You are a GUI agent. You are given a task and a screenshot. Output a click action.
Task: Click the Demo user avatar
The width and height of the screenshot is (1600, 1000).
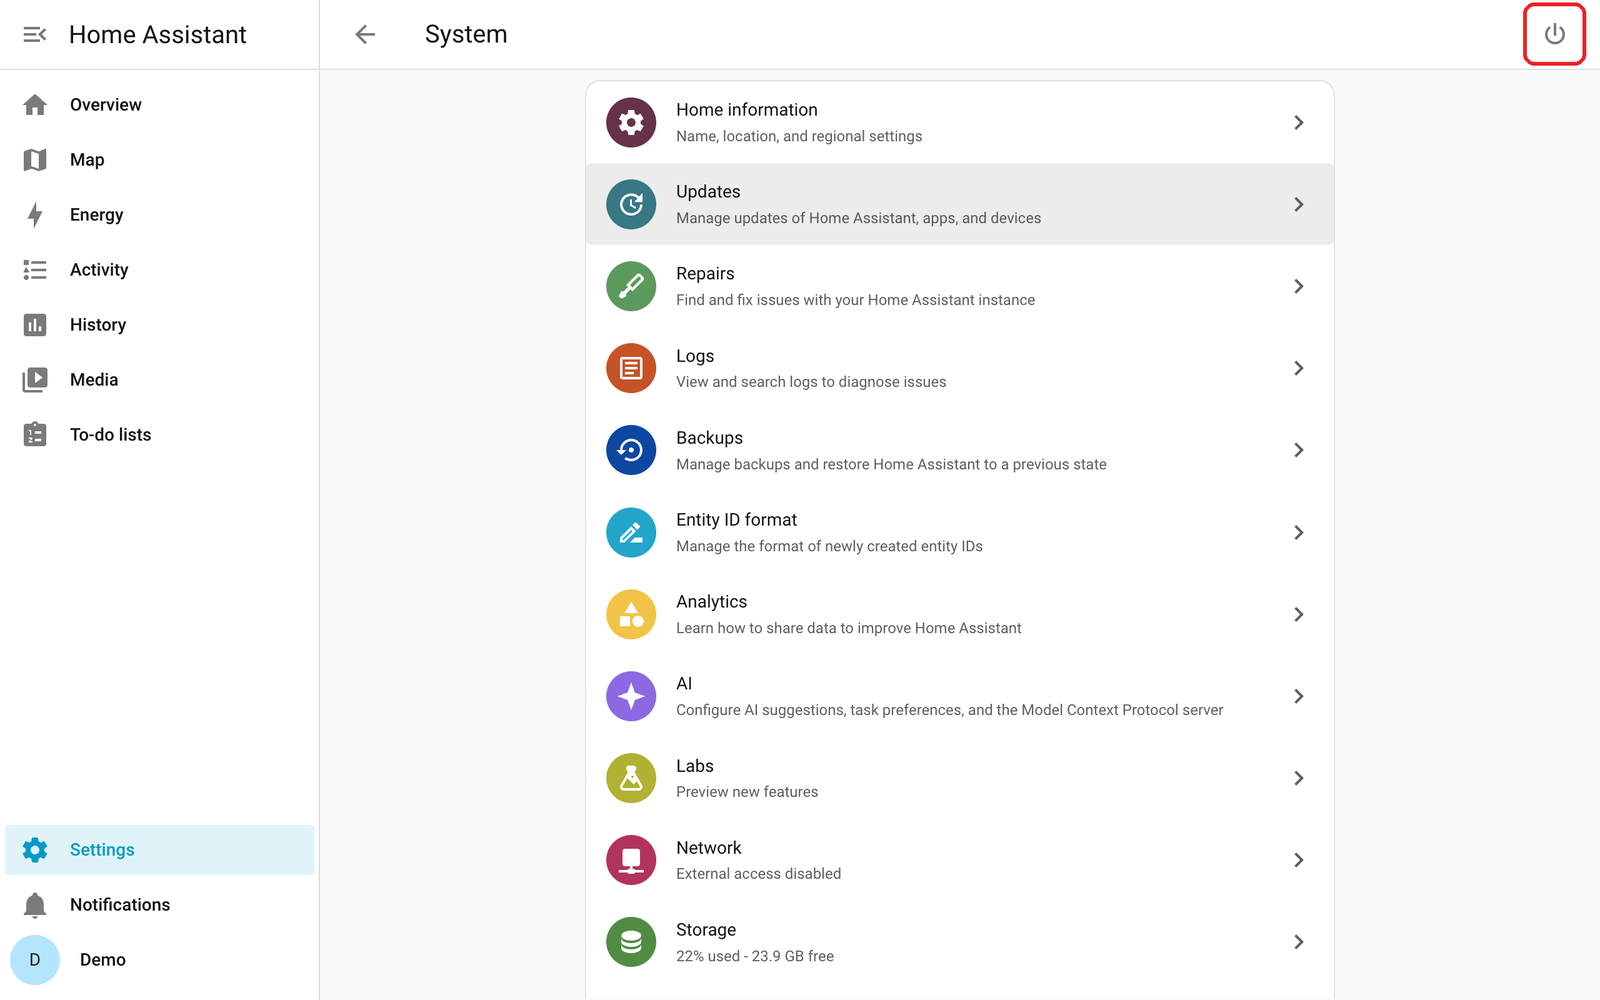35,960
